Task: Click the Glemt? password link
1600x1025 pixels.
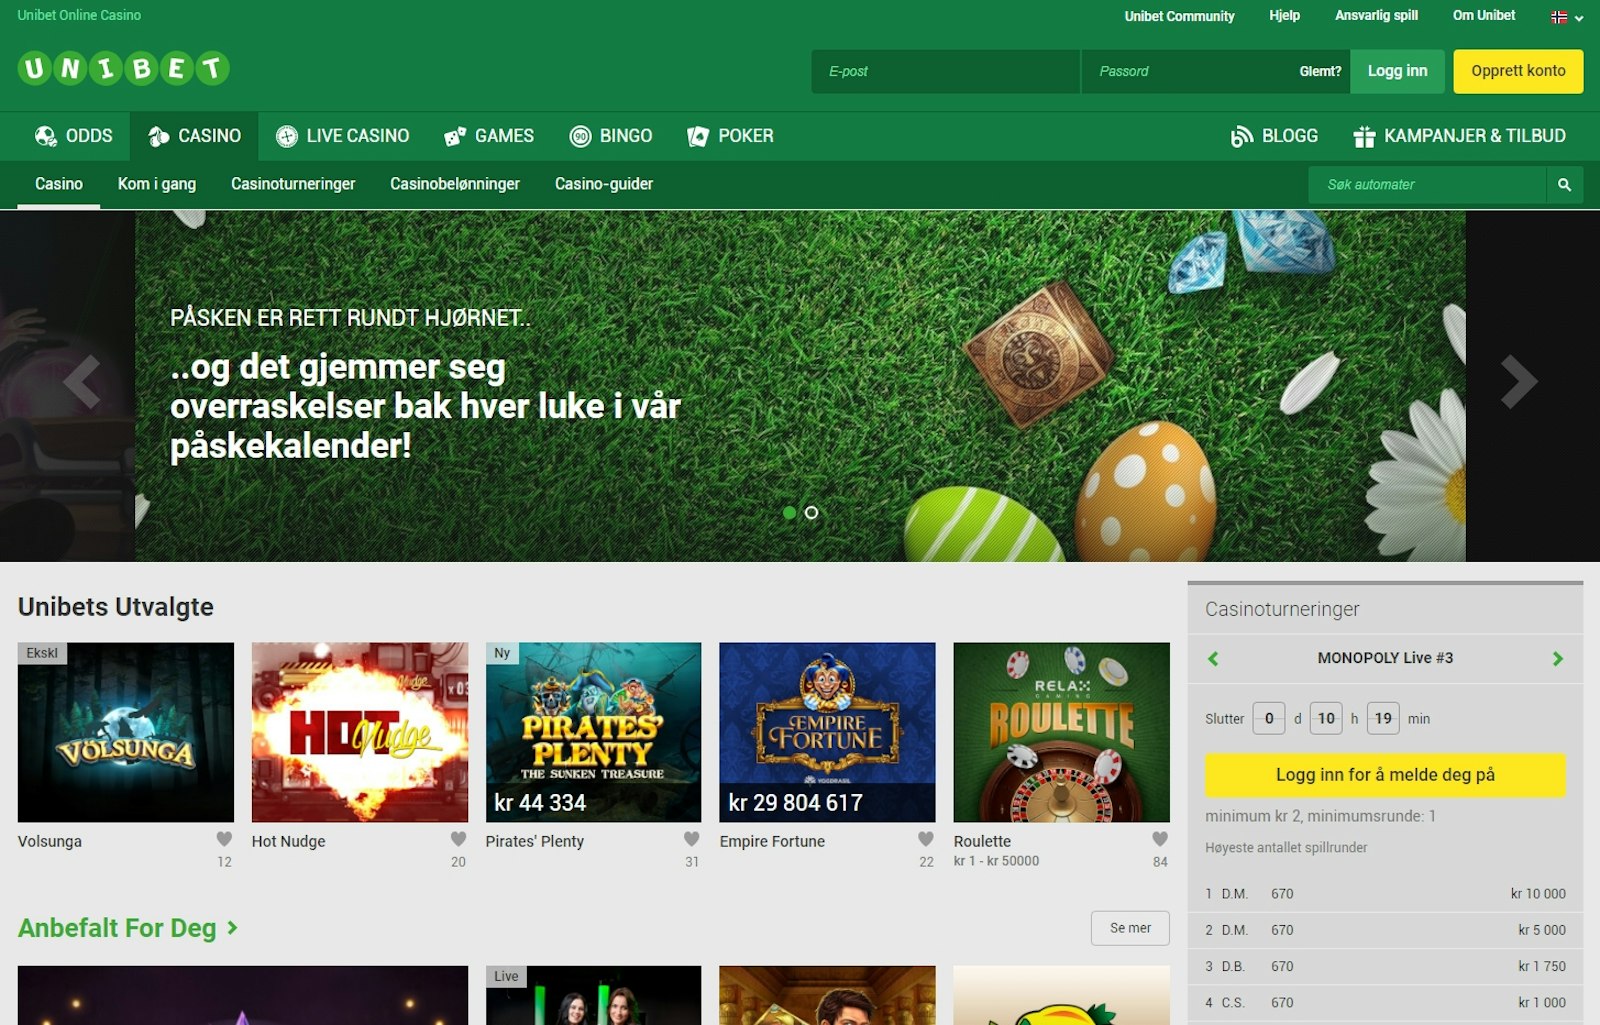Action: (x=1322, y=71)
